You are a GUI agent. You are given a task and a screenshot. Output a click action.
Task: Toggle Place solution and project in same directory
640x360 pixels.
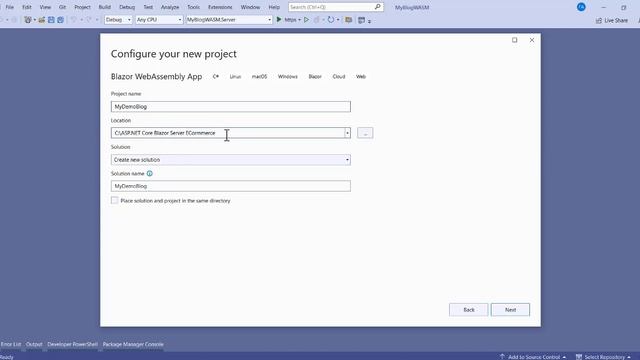pos(115,200)
